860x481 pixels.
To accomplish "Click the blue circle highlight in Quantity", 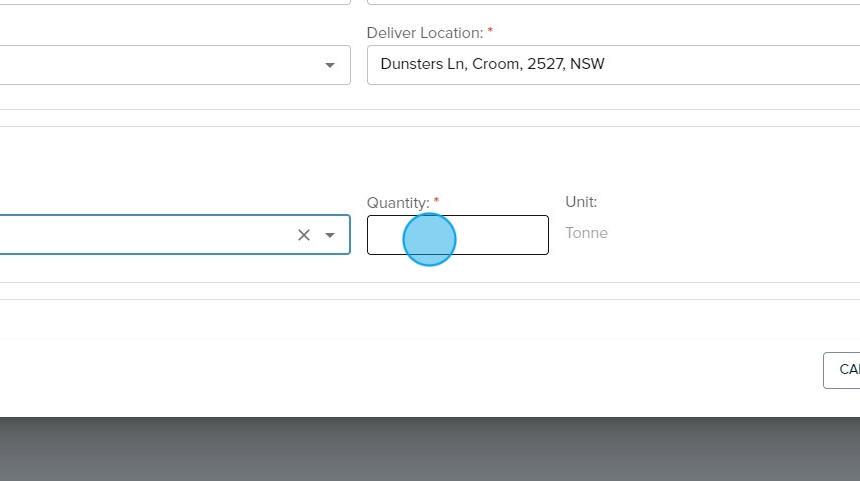I will [429, 240].
